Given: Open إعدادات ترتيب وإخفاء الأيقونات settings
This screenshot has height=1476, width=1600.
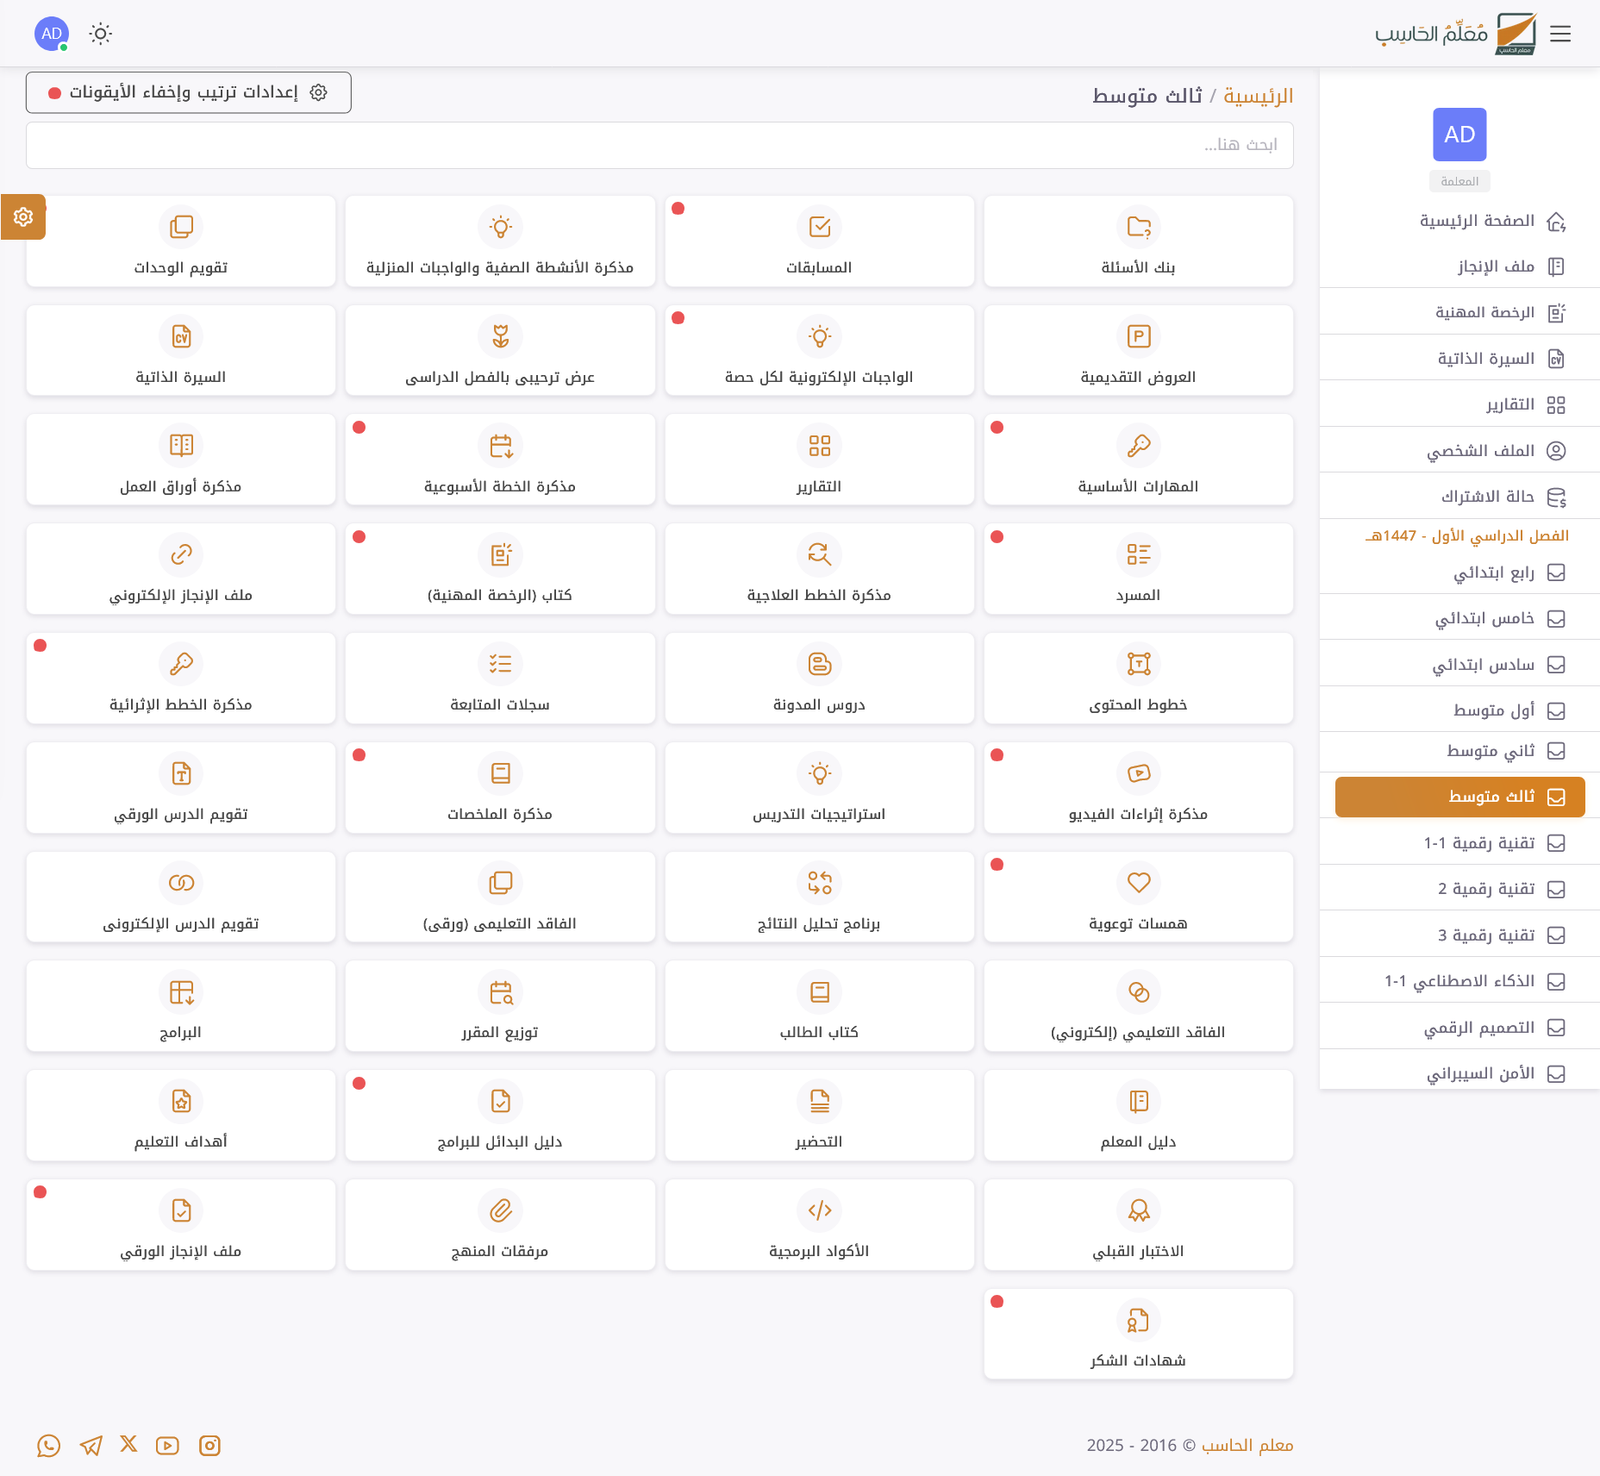Looking at the screenshot, I should pyautogui.click(x=188, y=92).
